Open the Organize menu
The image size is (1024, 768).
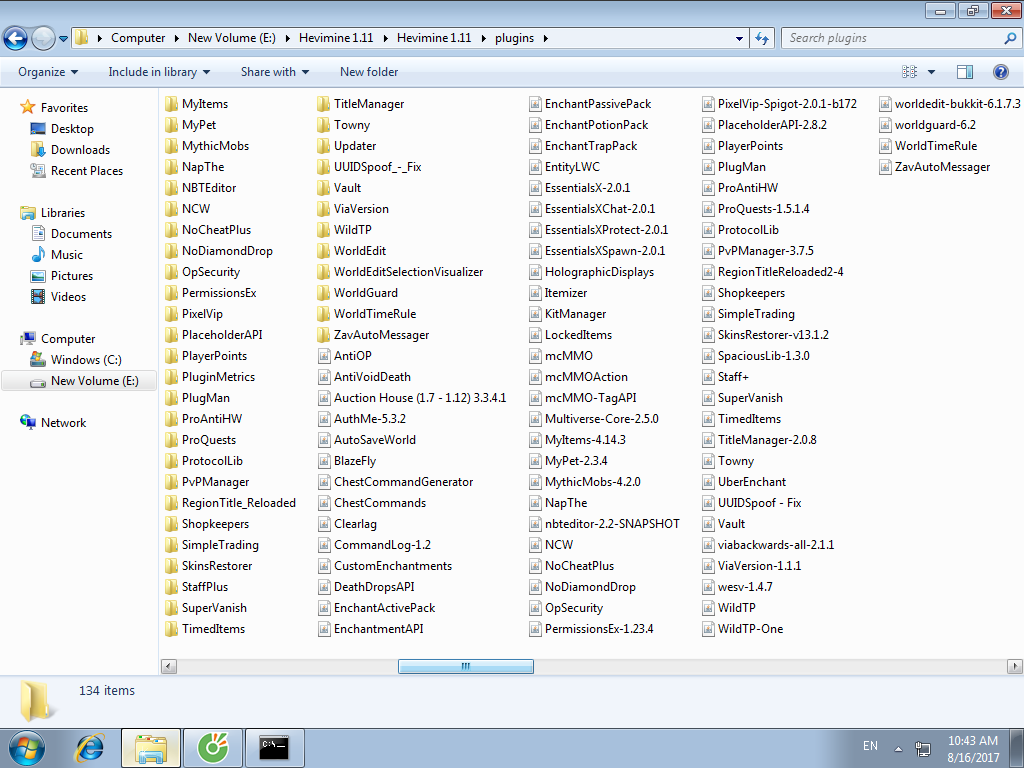(x=48, y=72)
